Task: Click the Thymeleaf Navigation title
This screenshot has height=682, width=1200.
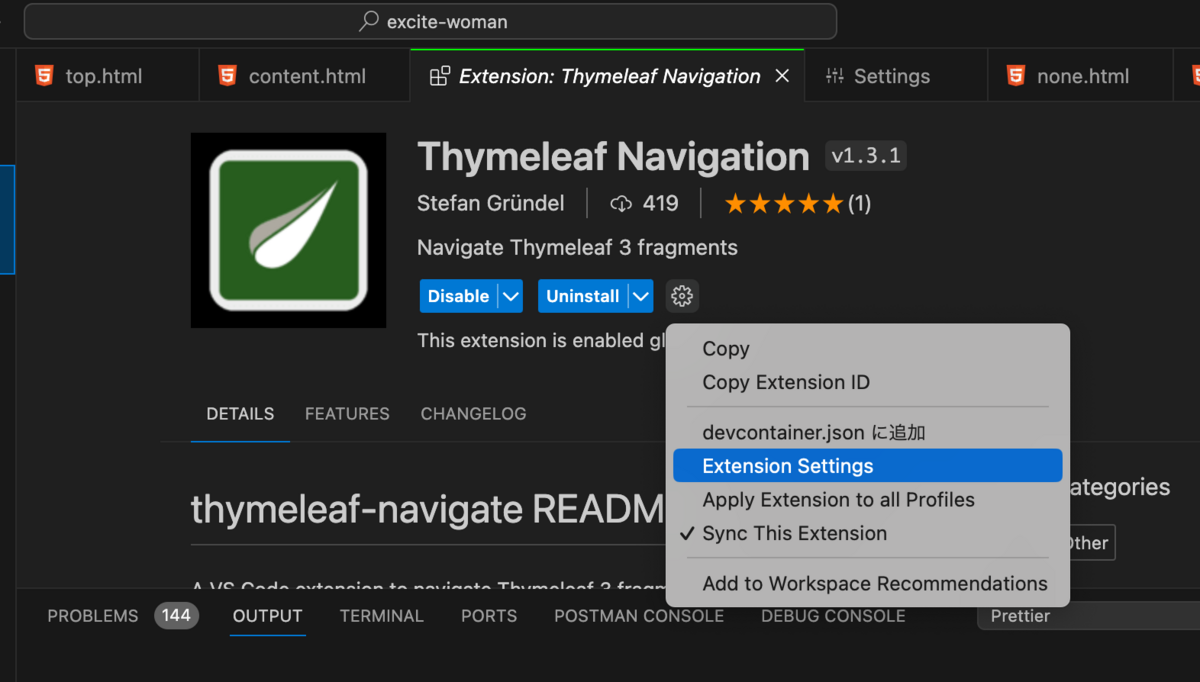Action: [x=613, y=157]
